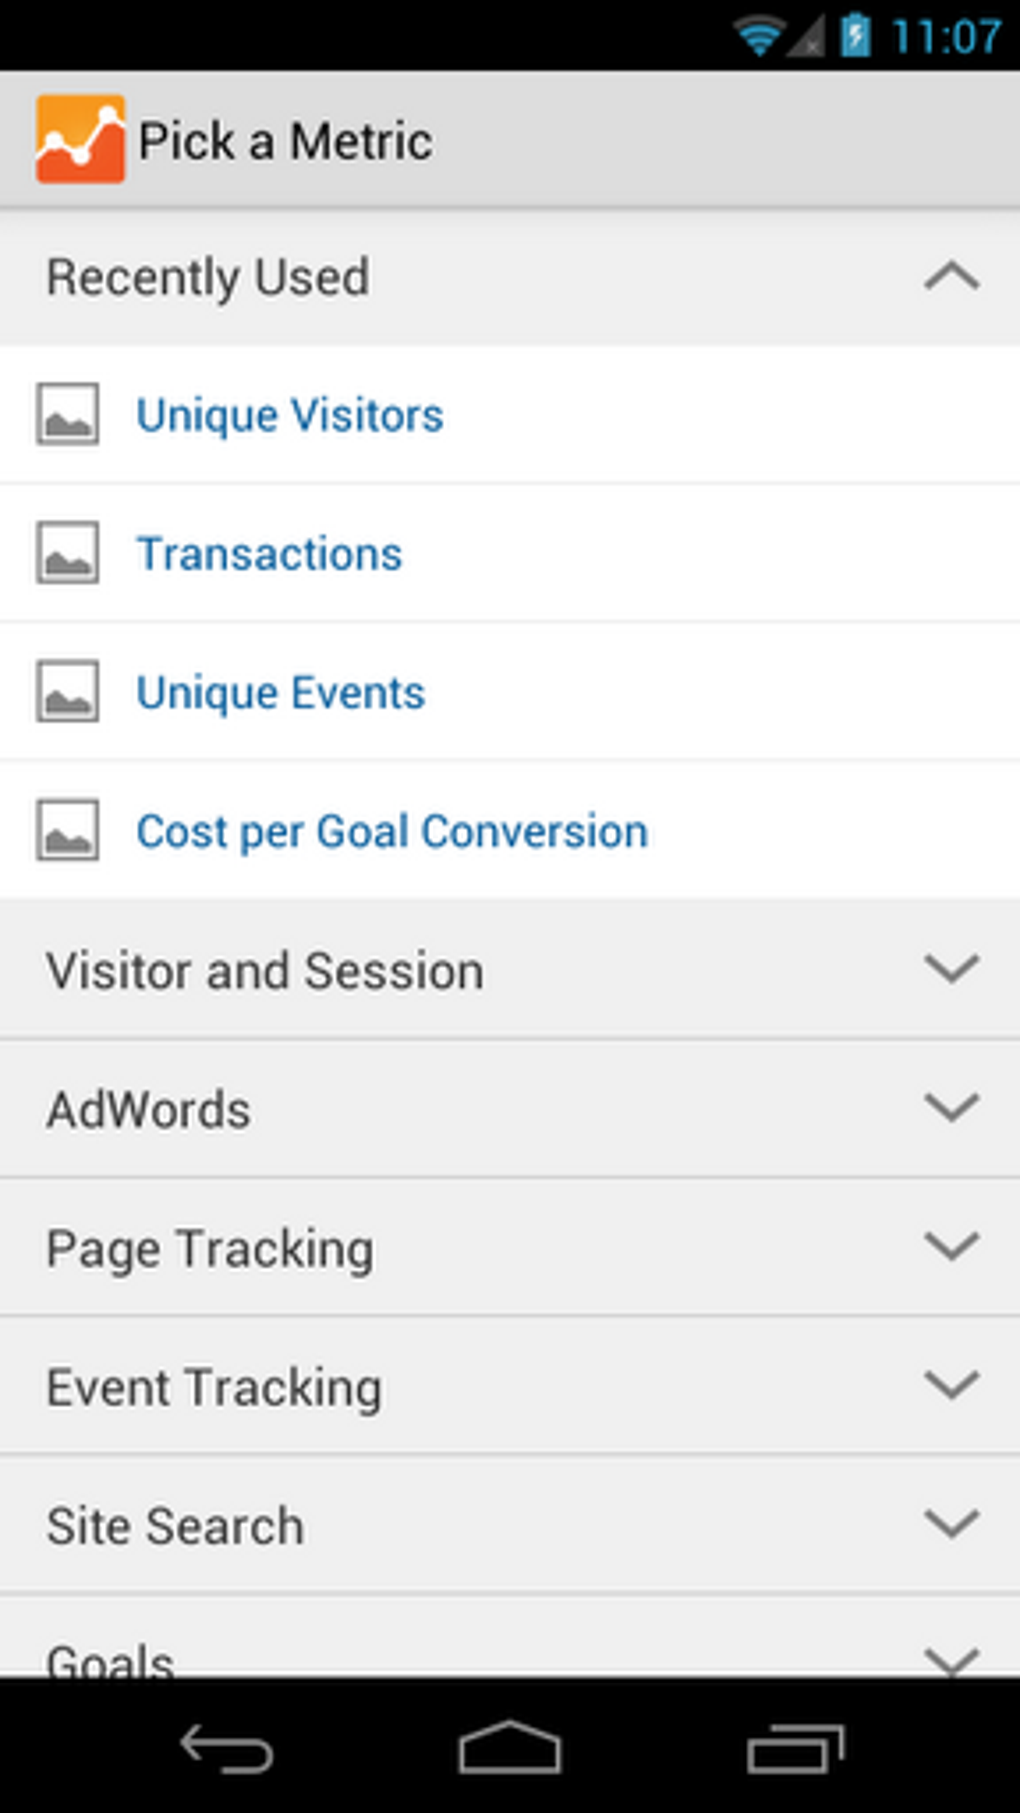The width and height of the screenshot is (1020, 1813).
Task: Click the chart icon beside Unique Events
Action: pos(68,692)
